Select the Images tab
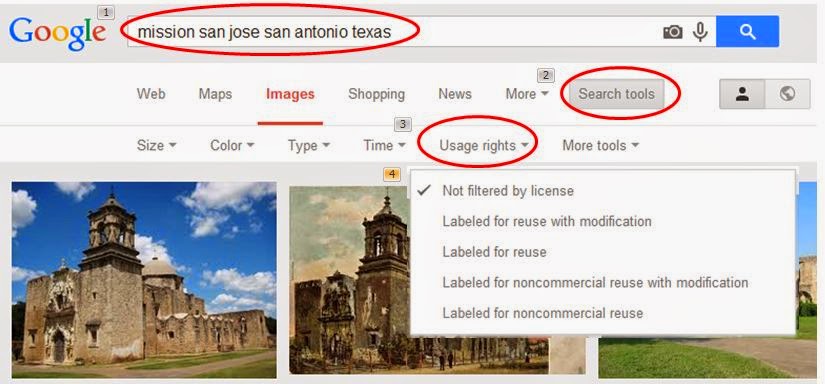The height and width of the screenshot is (384, 825). [290, 94]
